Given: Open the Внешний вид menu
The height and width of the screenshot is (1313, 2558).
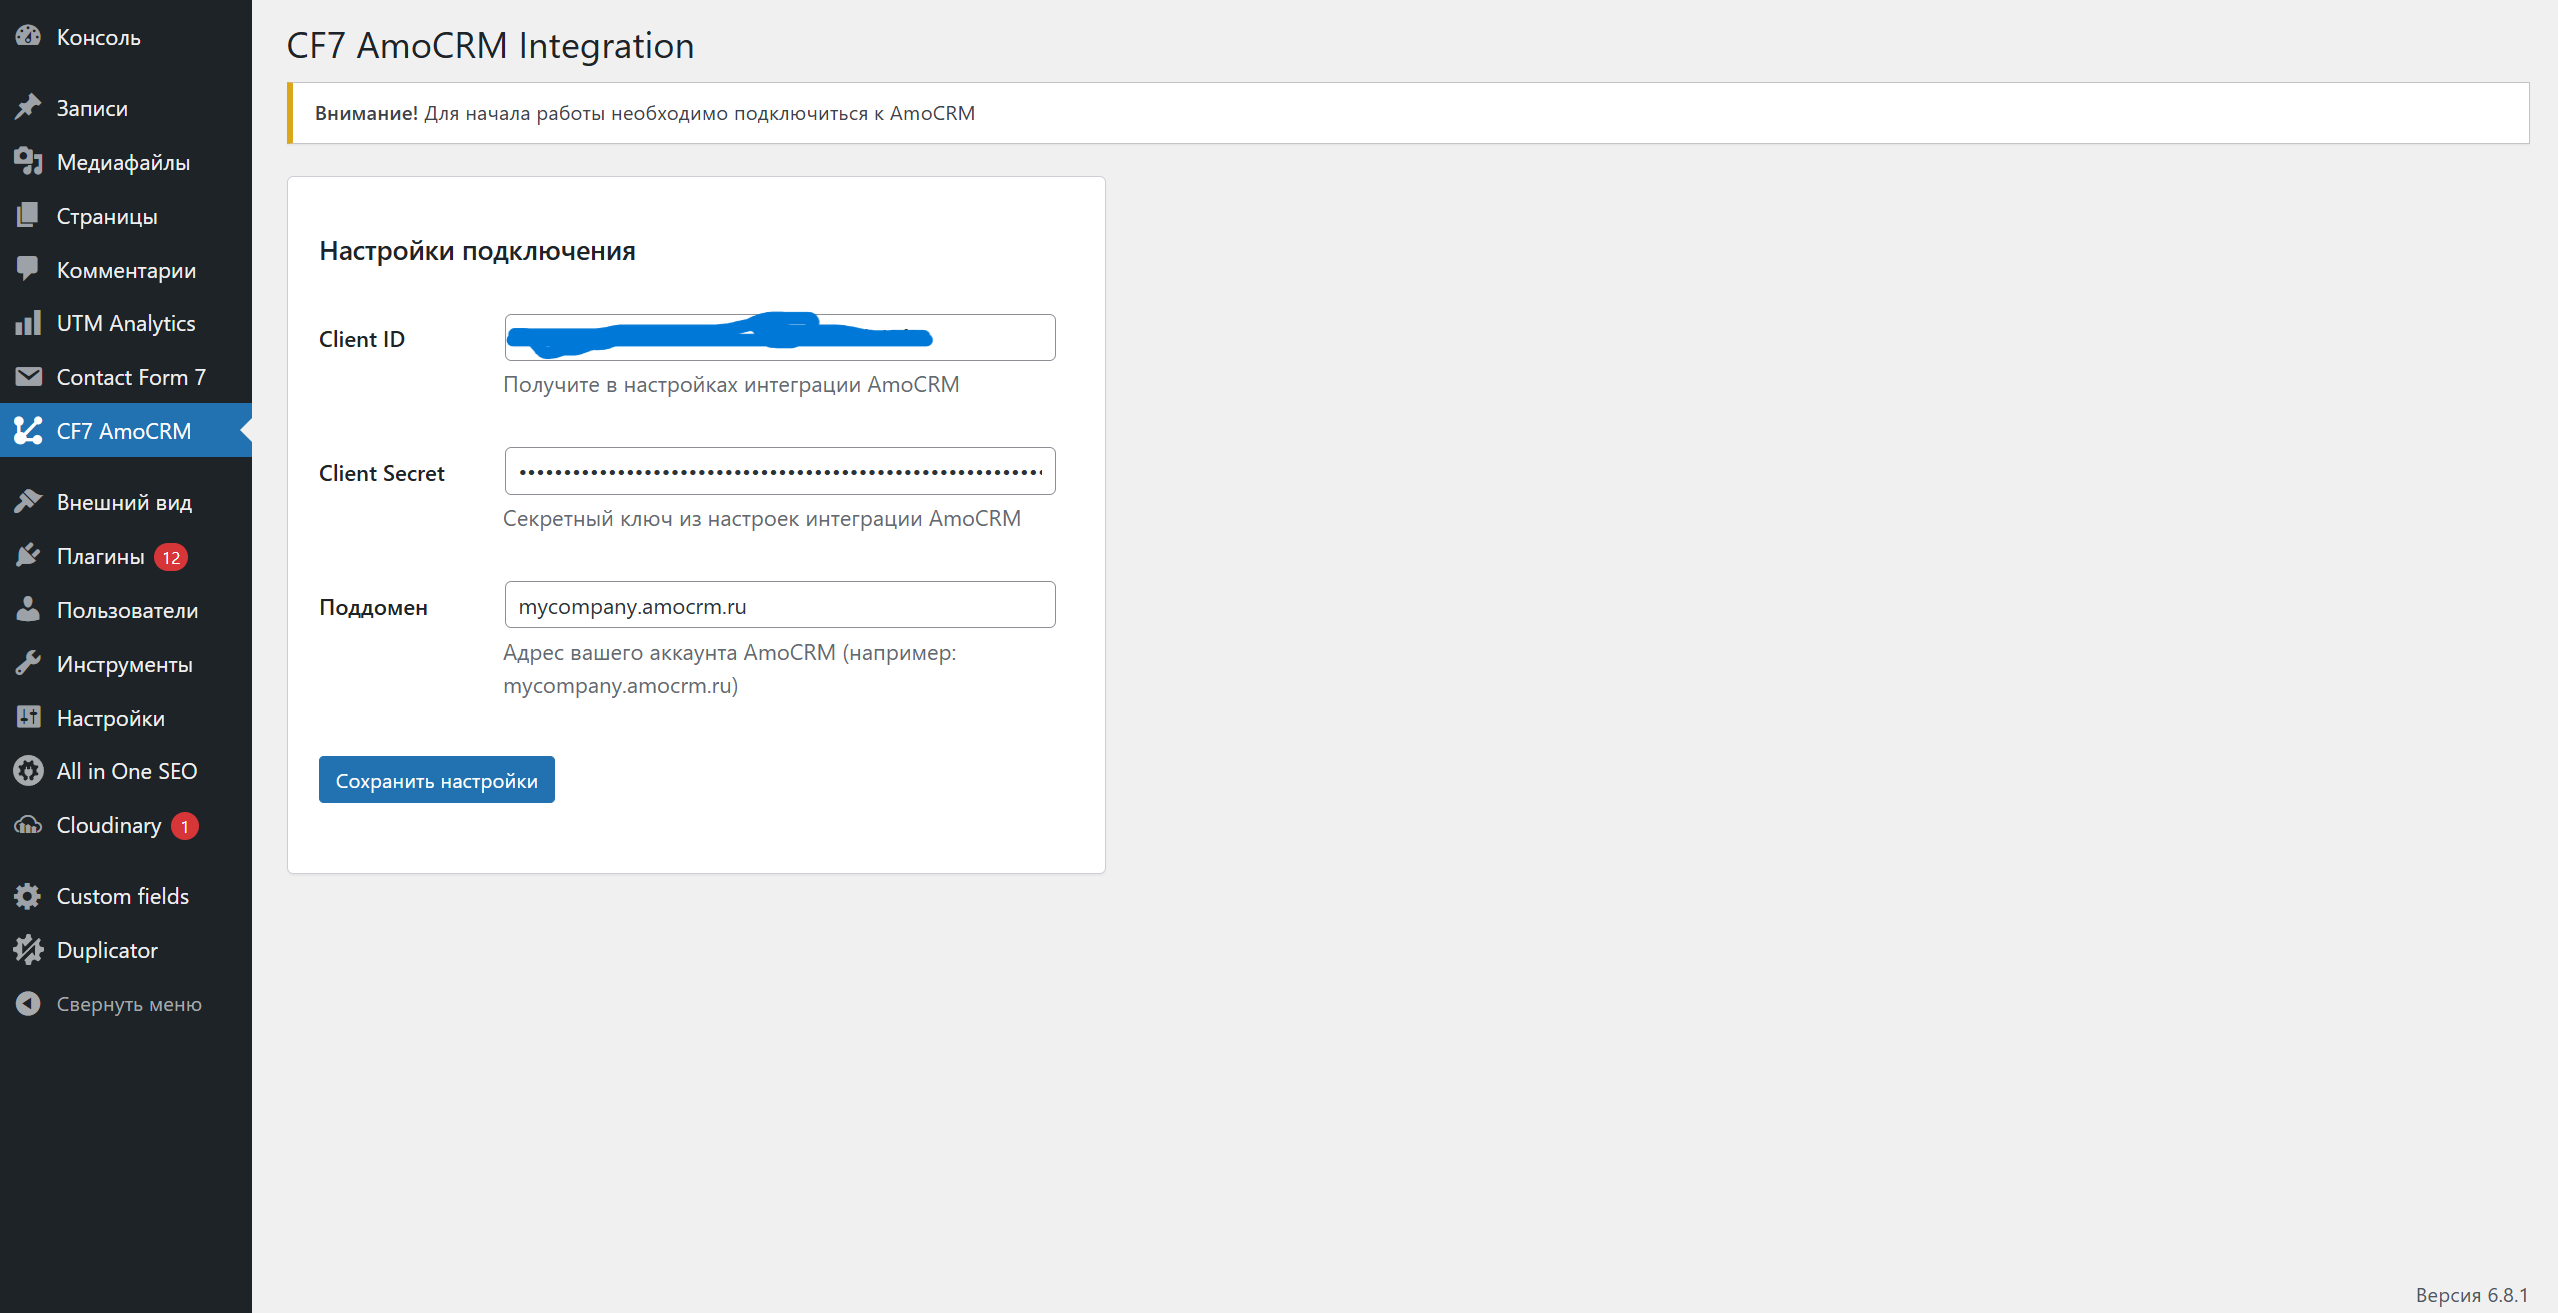Looking at the screenshot, I should [126, 502].
